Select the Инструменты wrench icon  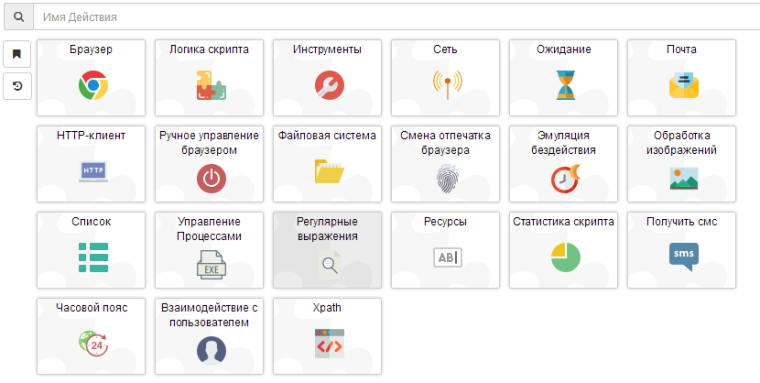330,85
